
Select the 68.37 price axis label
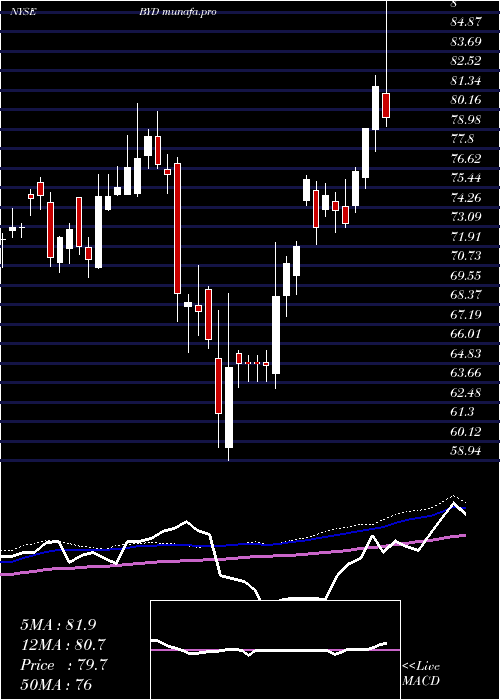(x=466, y=295)
